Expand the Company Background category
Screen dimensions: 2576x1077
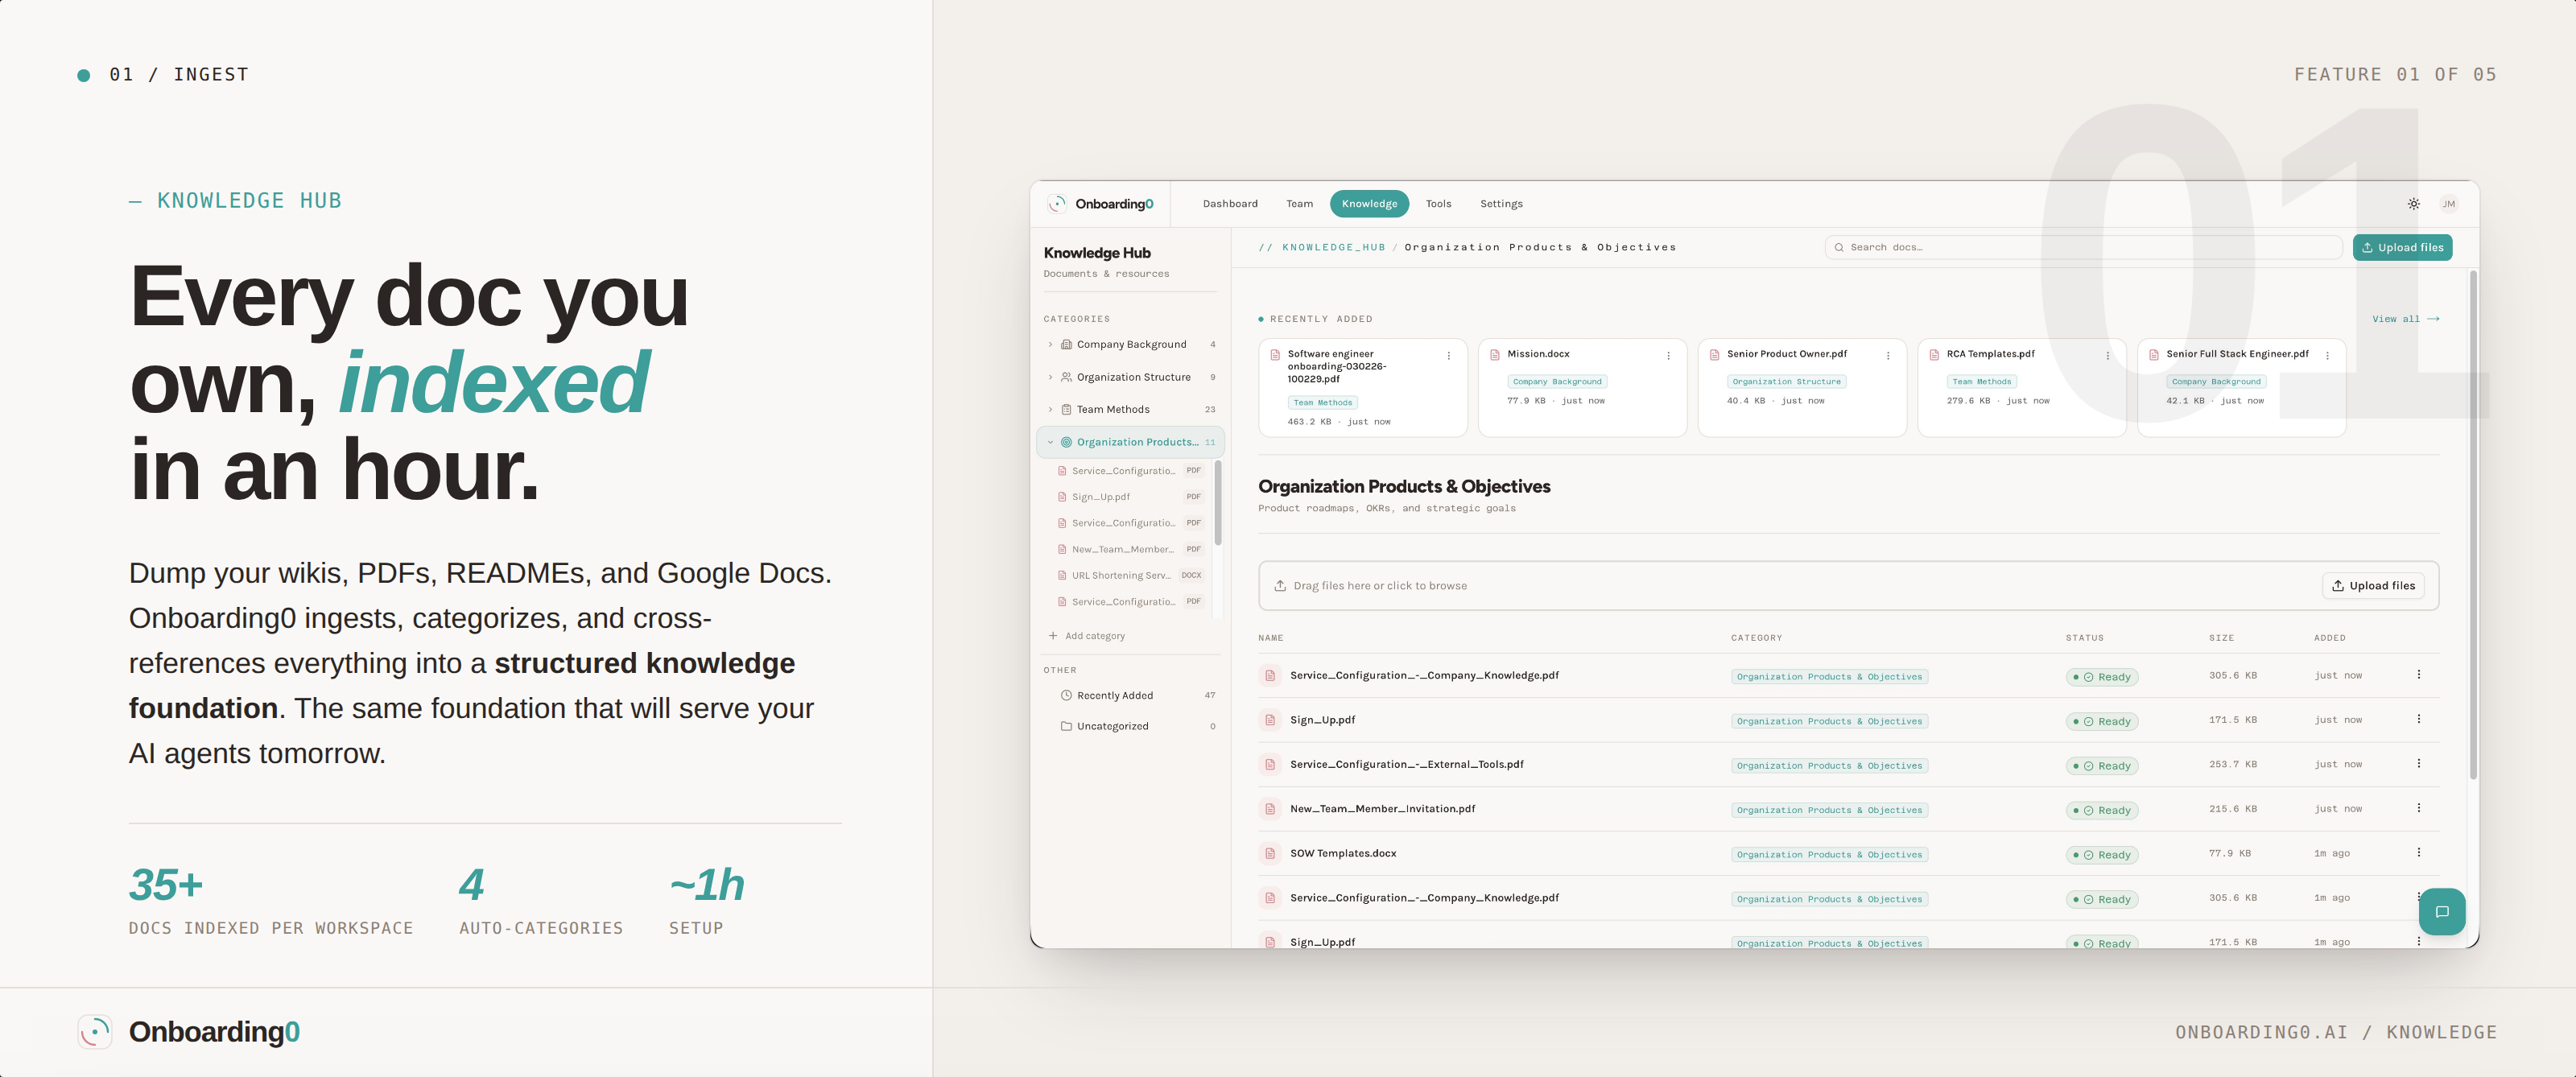click(1050, 344)
